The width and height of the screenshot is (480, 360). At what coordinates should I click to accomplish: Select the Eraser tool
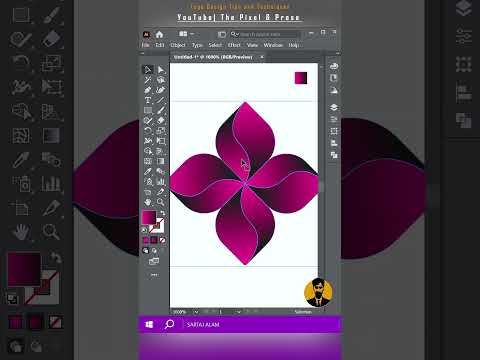[161, 120]
